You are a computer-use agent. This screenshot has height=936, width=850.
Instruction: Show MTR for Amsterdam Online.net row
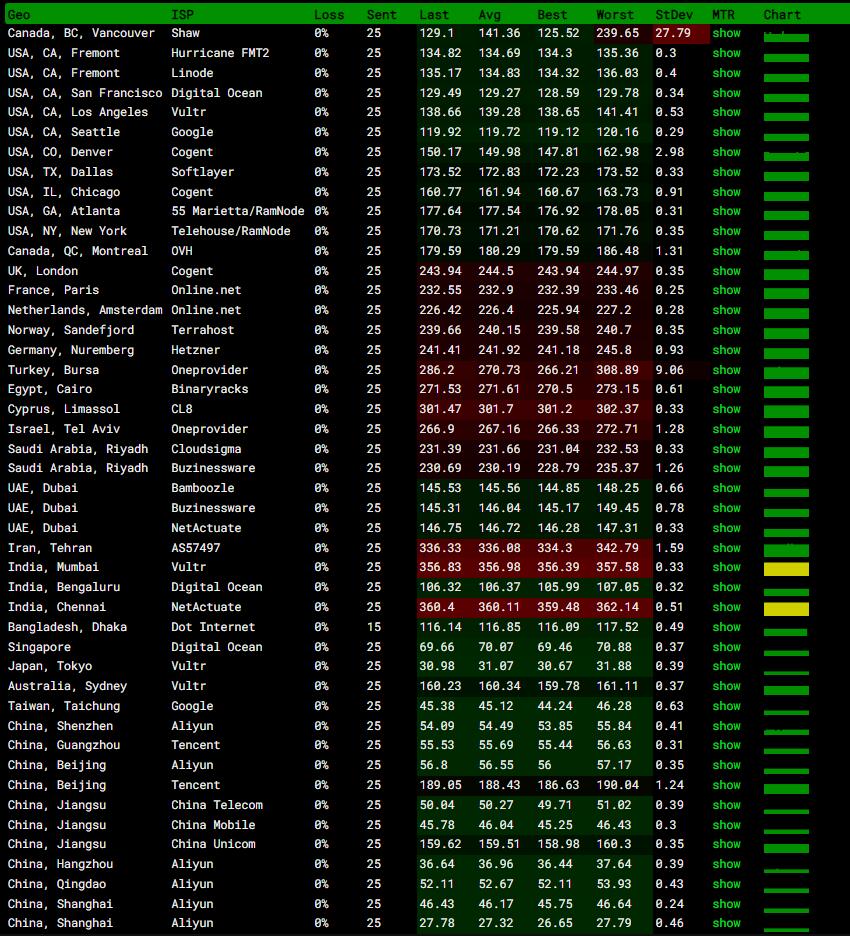(x=726, y=310)
